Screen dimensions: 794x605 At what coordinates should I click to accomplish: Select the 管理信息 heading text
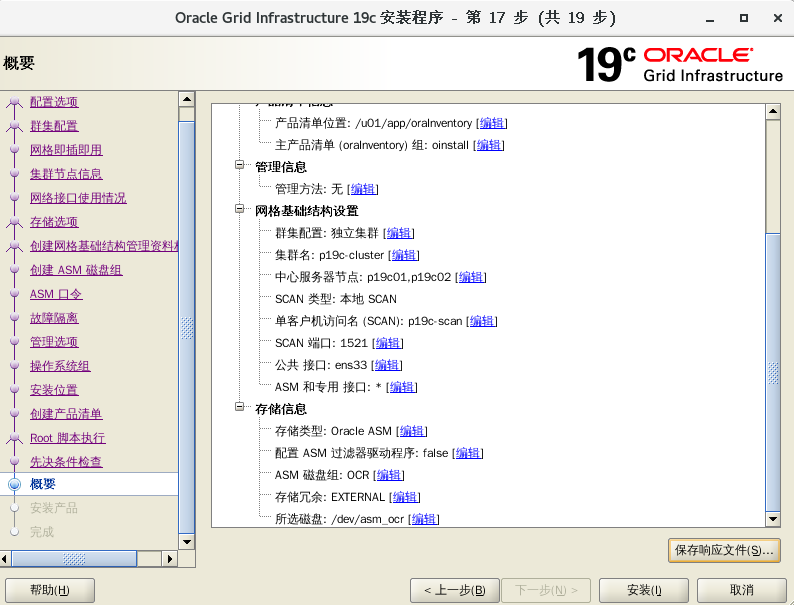[x=281, y=167]
